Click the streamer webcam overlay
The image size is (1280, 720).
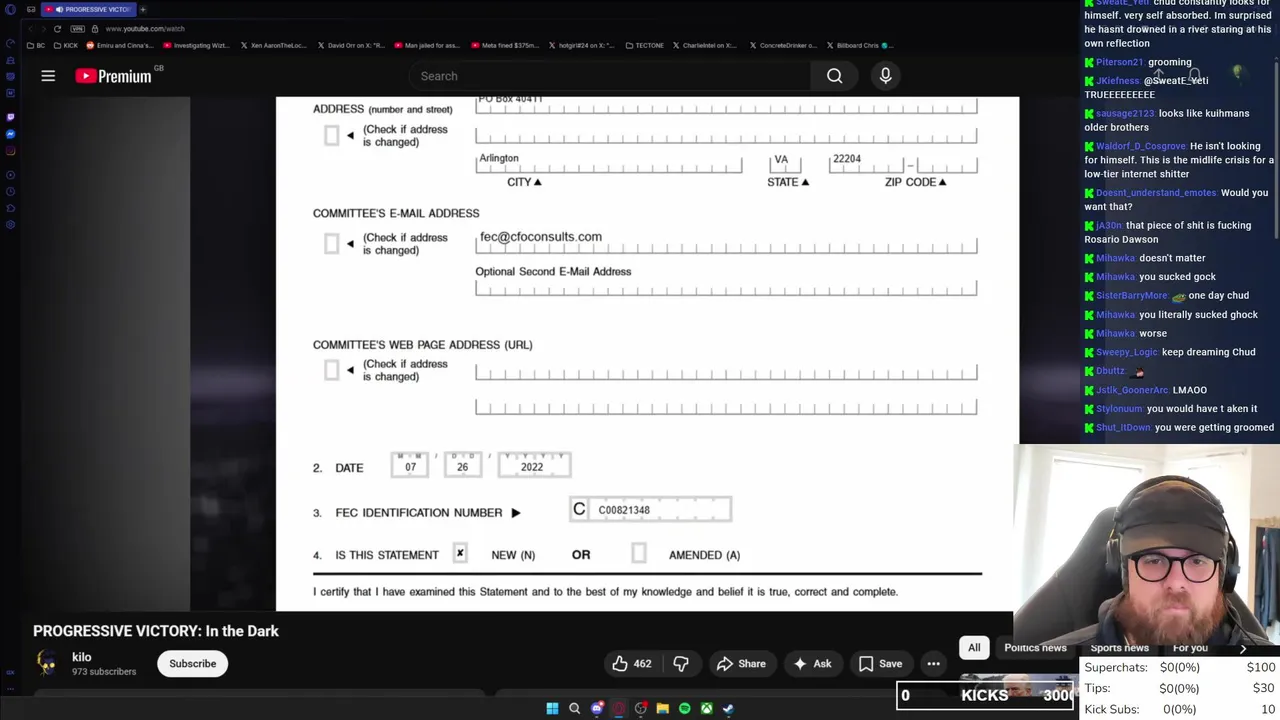tap(1146, 545)
